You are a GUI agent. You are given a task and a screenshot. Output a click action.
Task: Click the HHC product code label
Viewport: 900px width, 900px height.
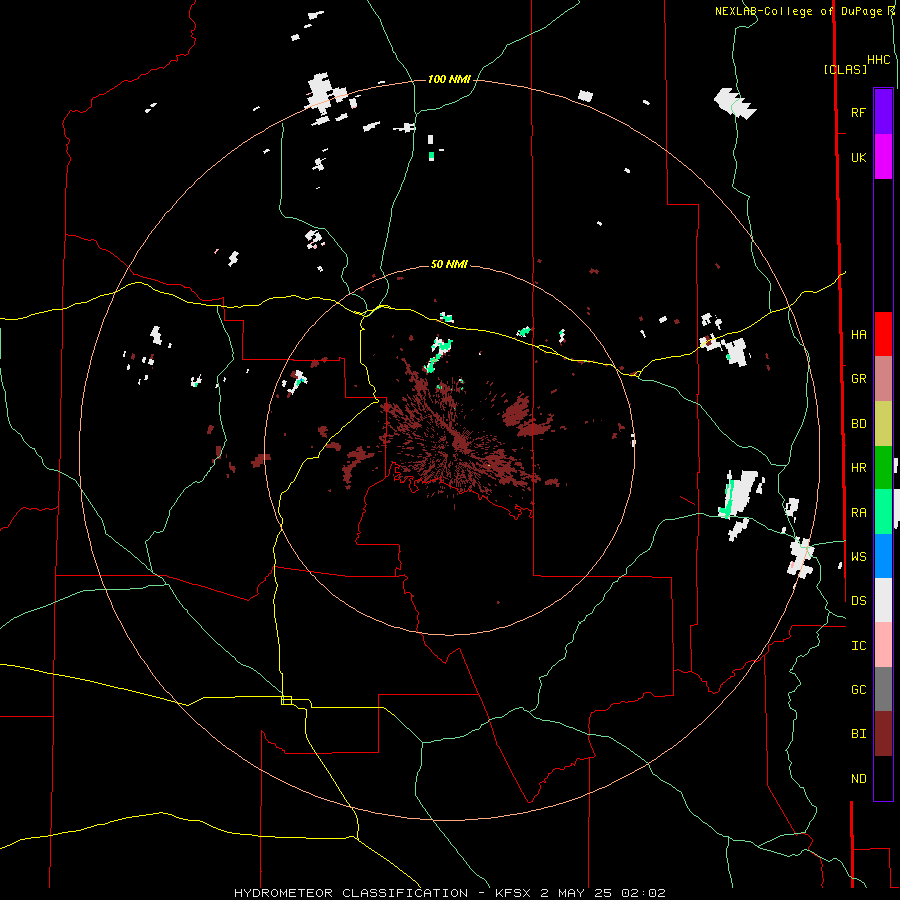(878, 60)
